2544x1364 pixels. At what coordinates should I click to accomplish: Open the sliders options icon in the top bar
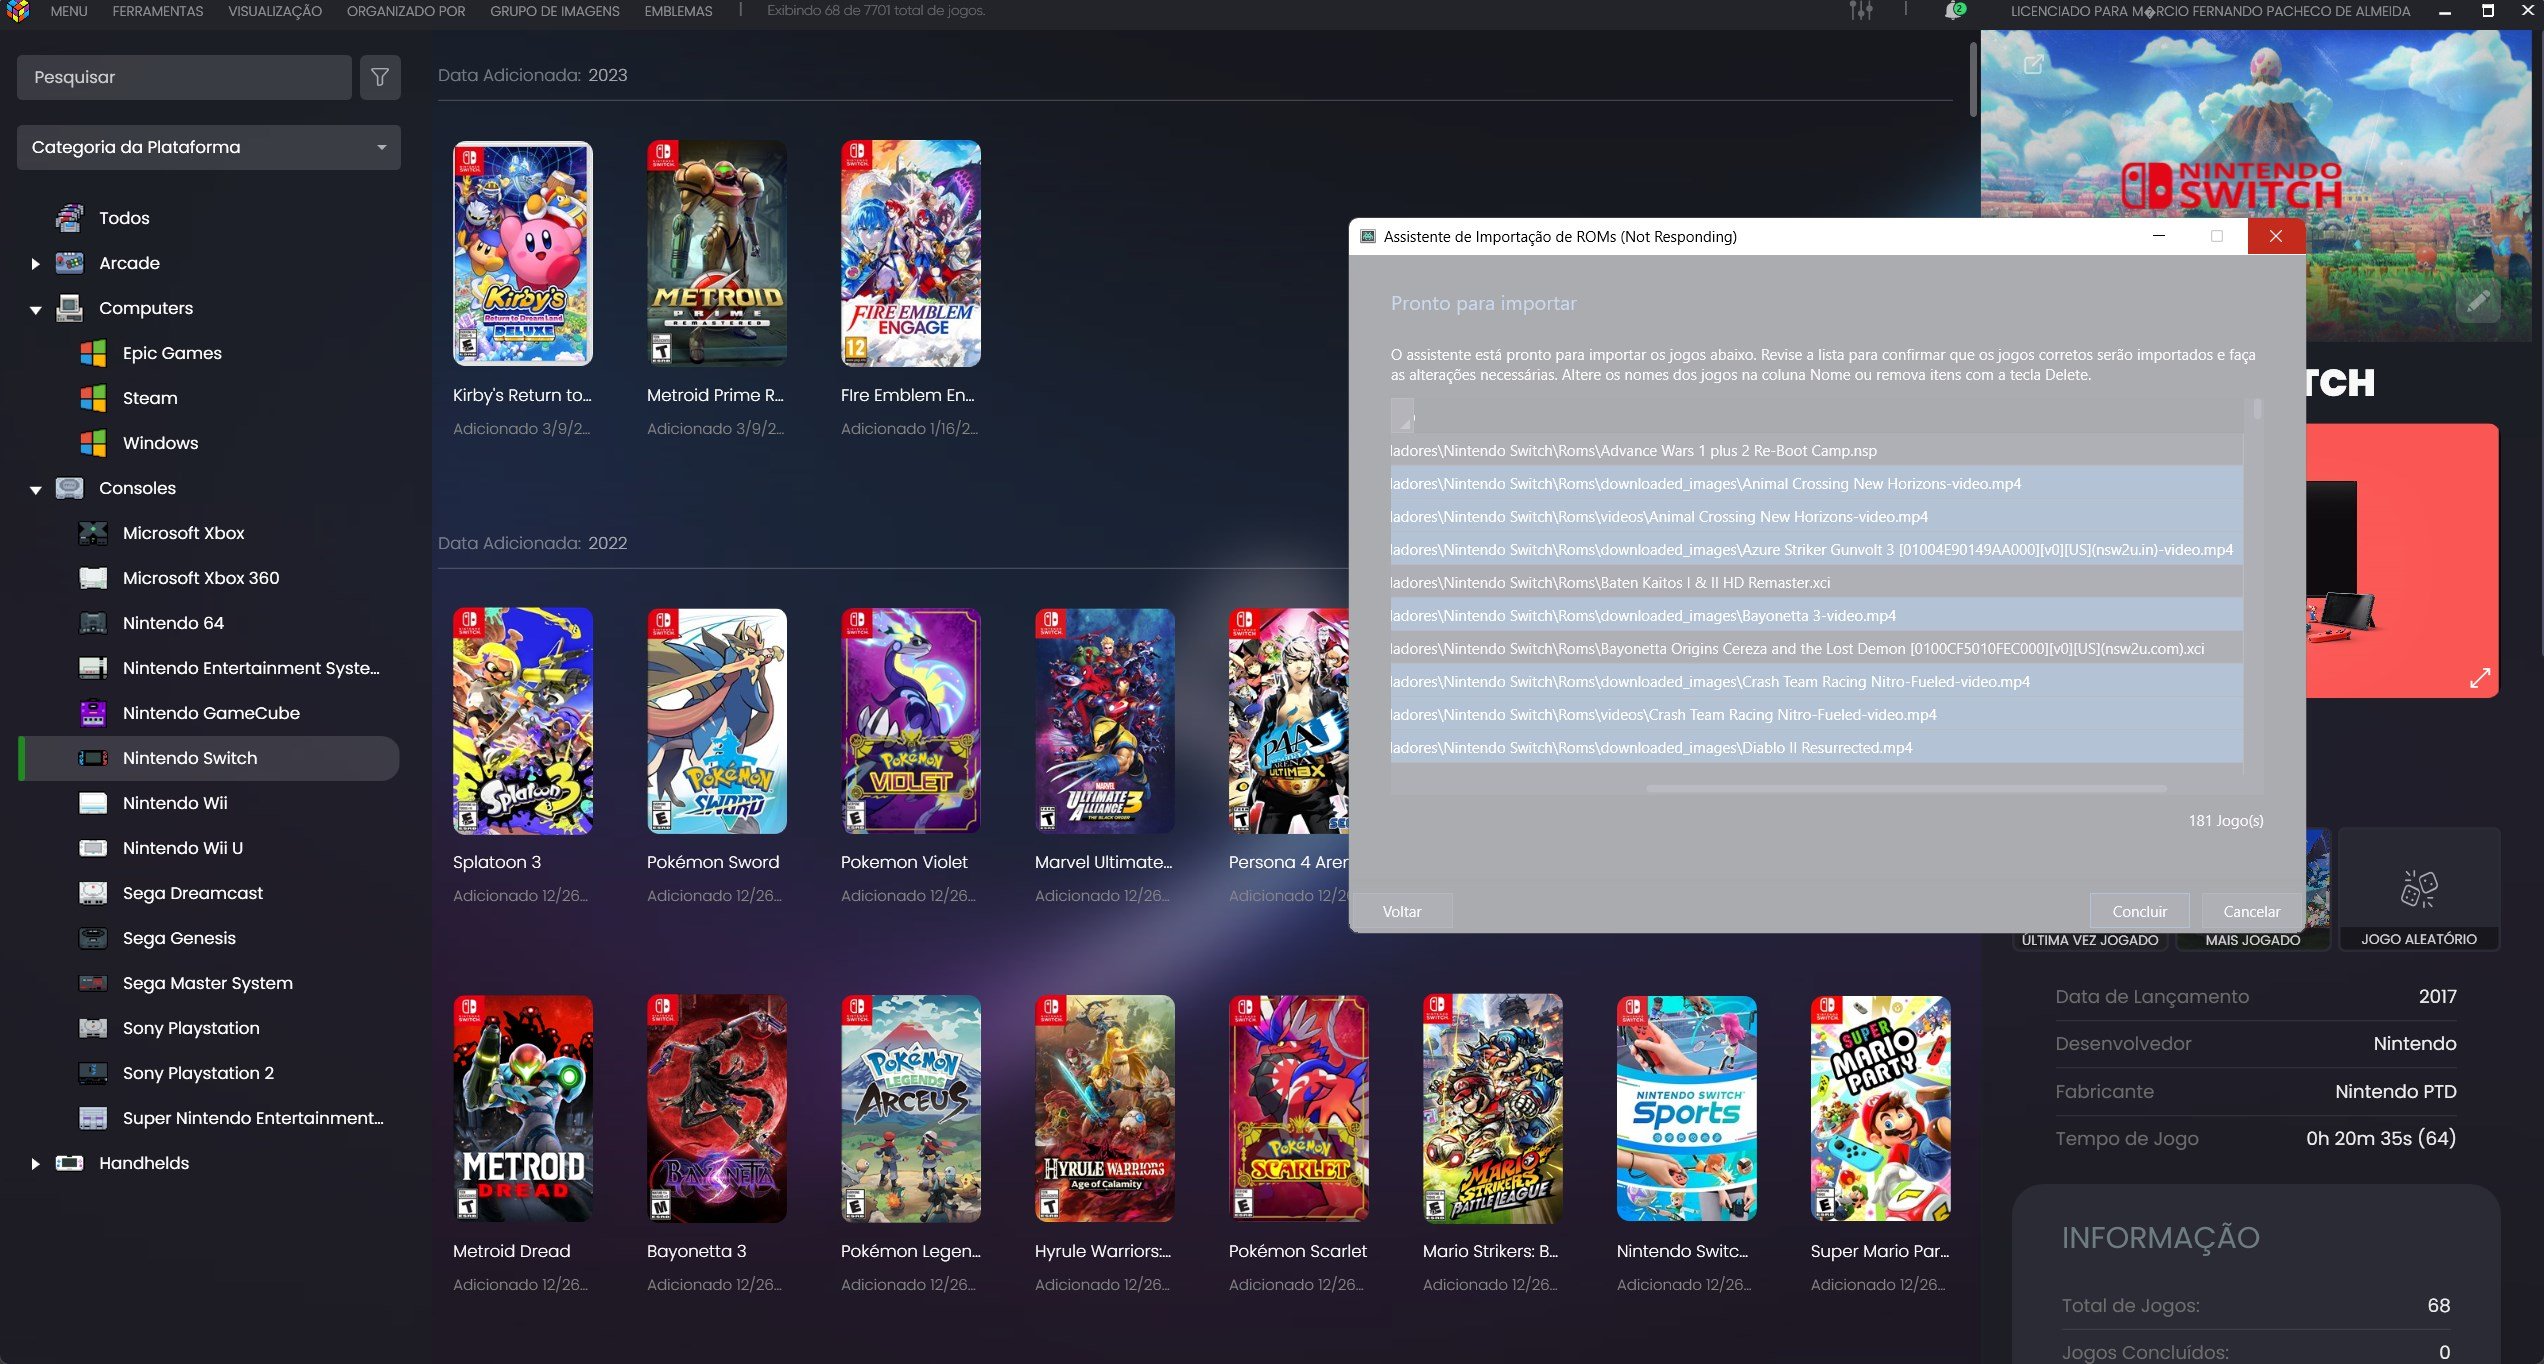coord(1861,11)
